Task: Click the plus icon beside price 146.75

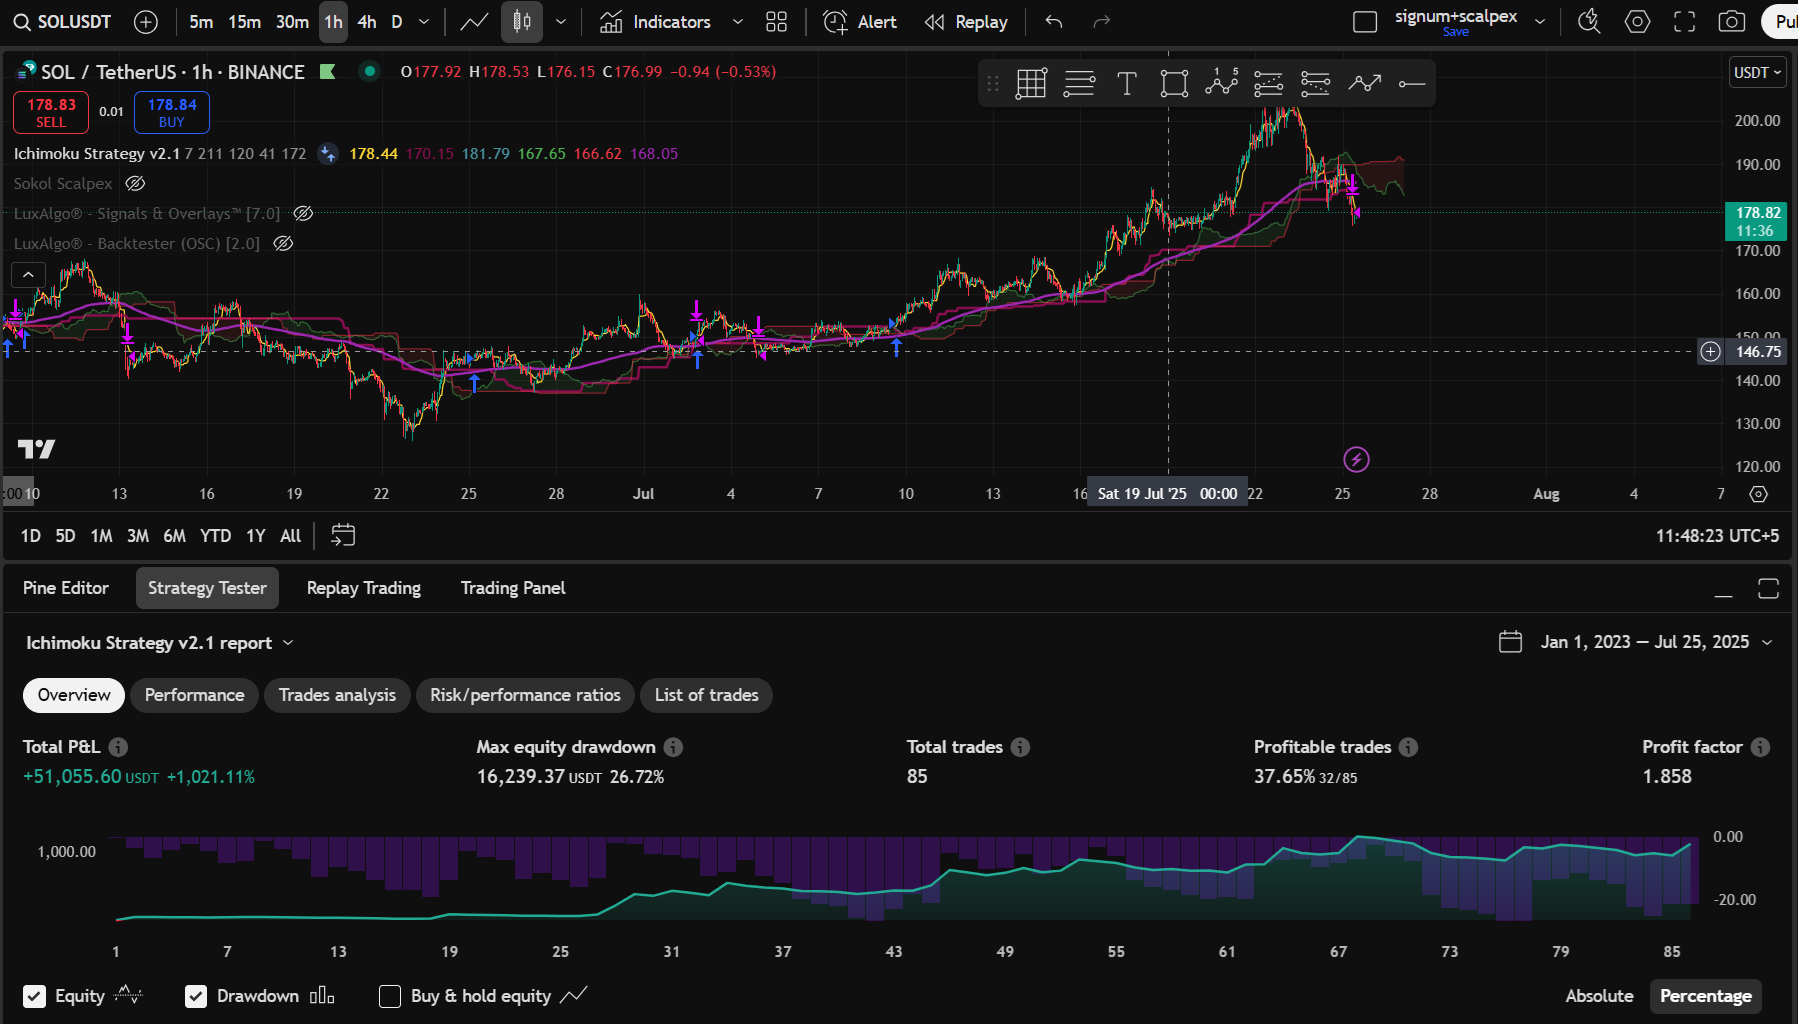Action: pyautogui.click(x=1711, y=351)
